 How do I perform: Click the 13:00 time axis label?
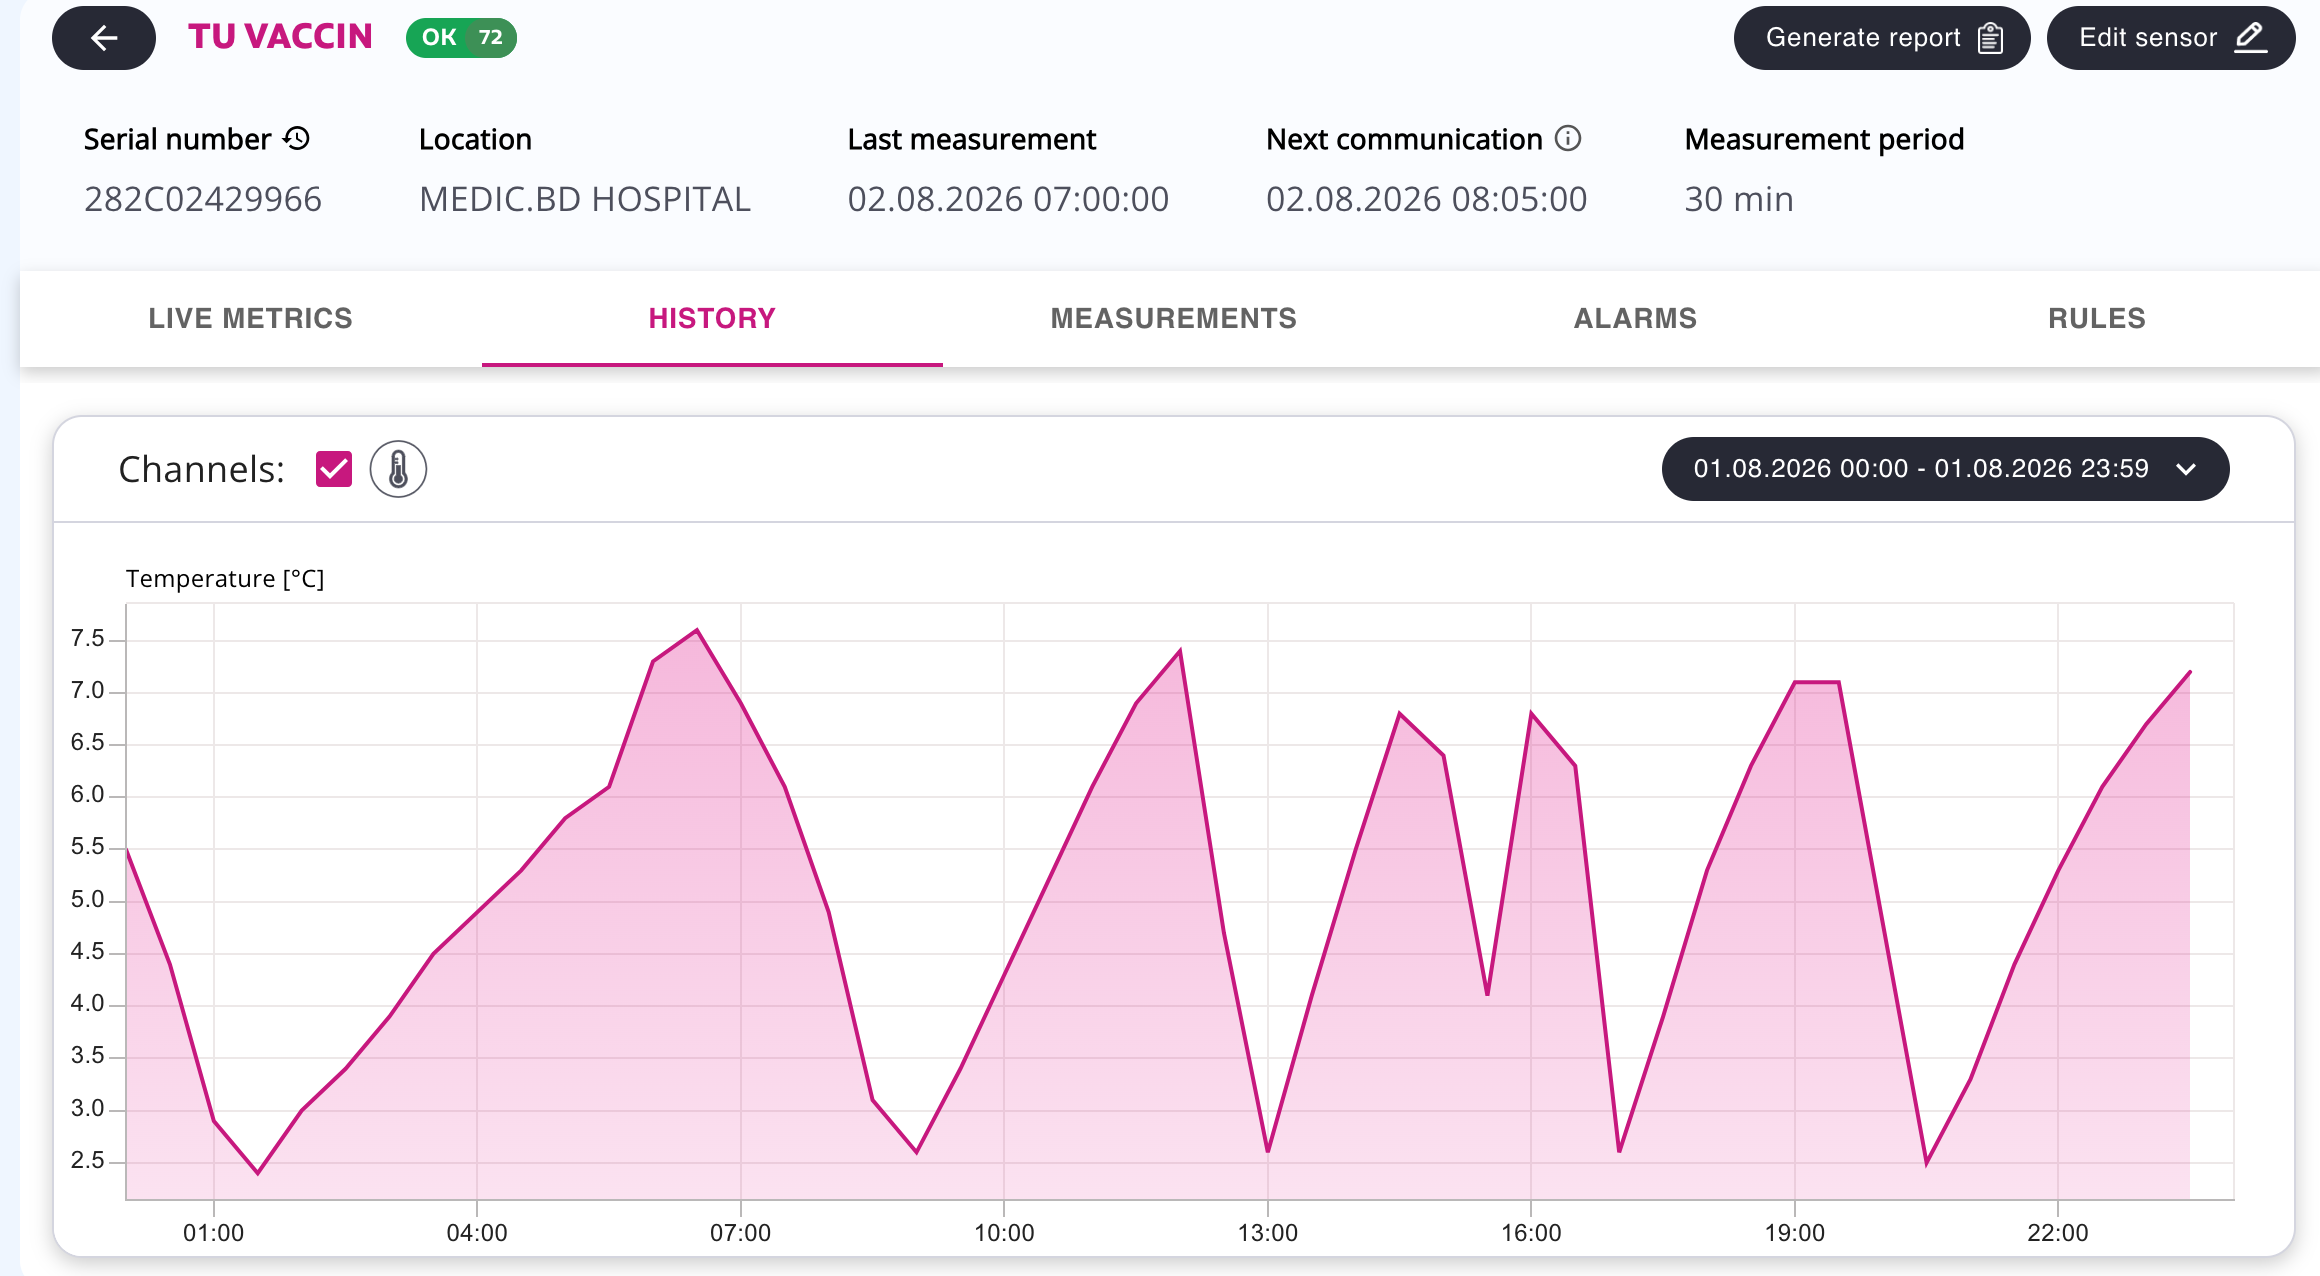pos(1268,1233)
